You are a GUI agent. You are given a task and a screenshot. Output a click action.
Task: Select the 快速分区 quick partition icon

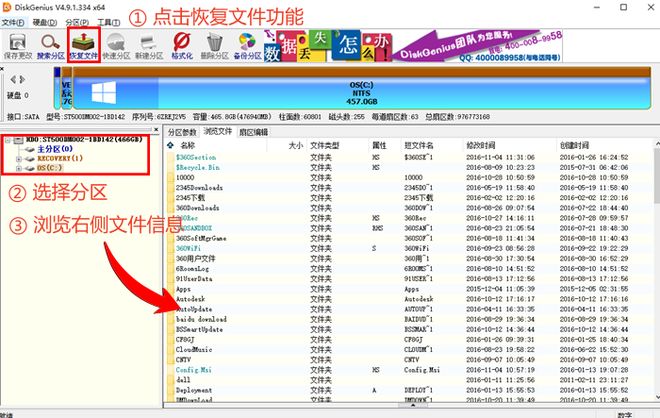[x=116, y=45]
